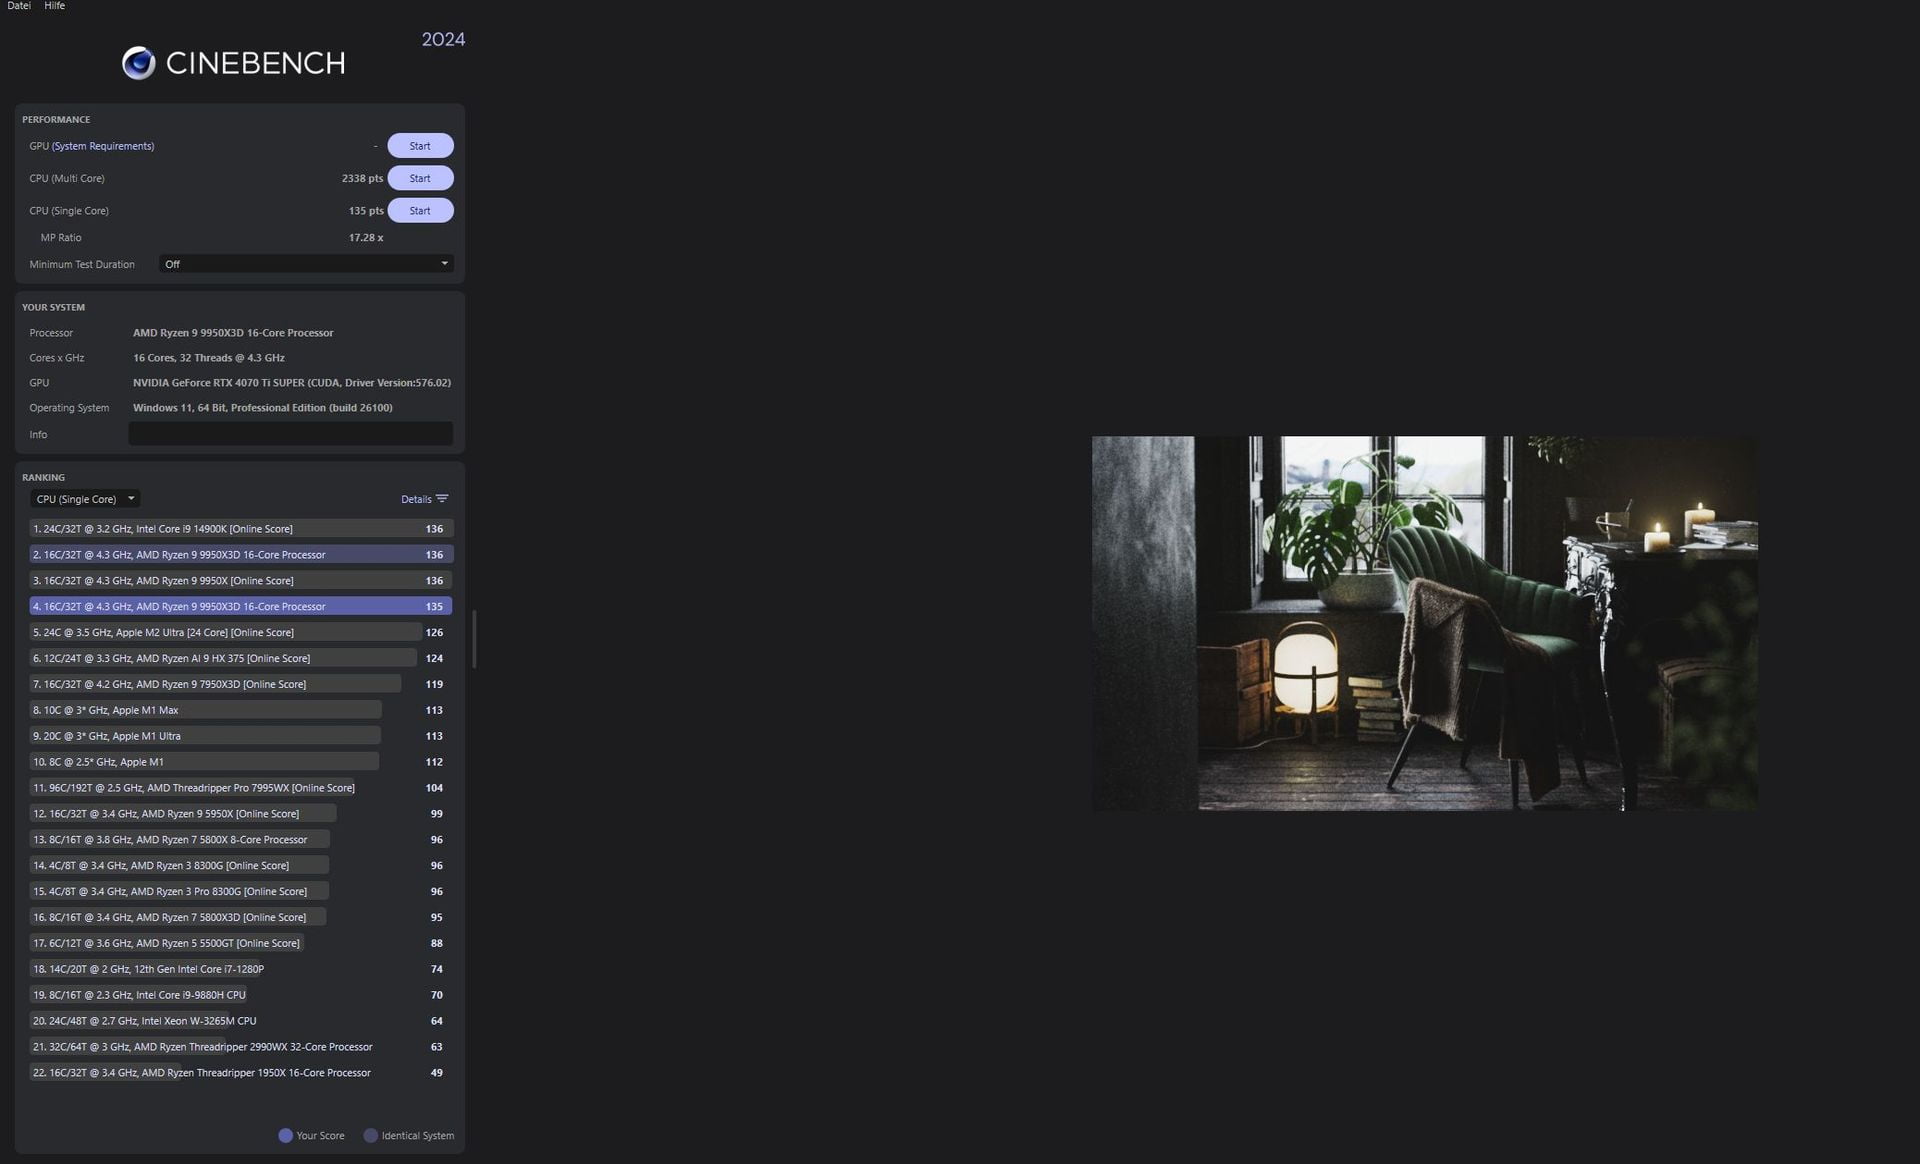Click into the Info input field
This screenshot has height=1164, width=1920.
click(290, 434)
